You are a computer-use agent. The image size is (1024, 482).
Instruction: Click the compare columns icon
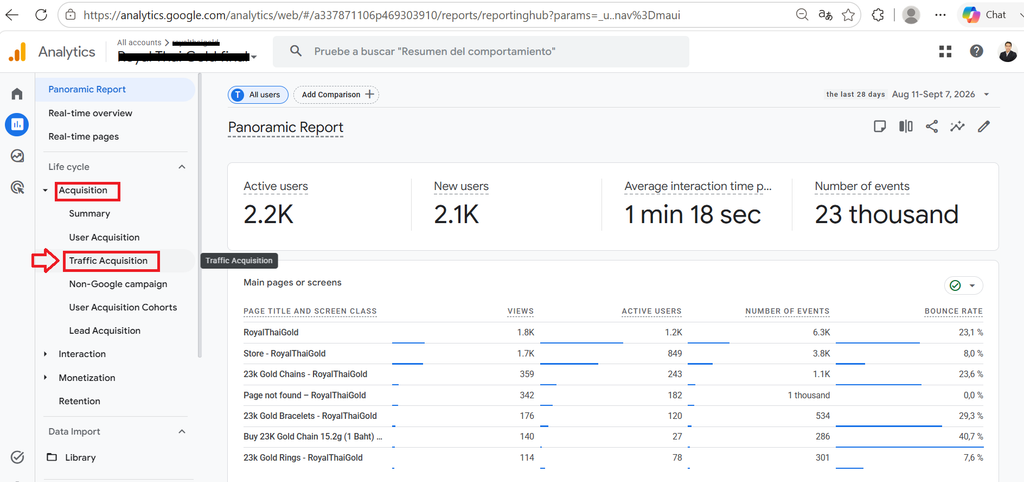906,127
